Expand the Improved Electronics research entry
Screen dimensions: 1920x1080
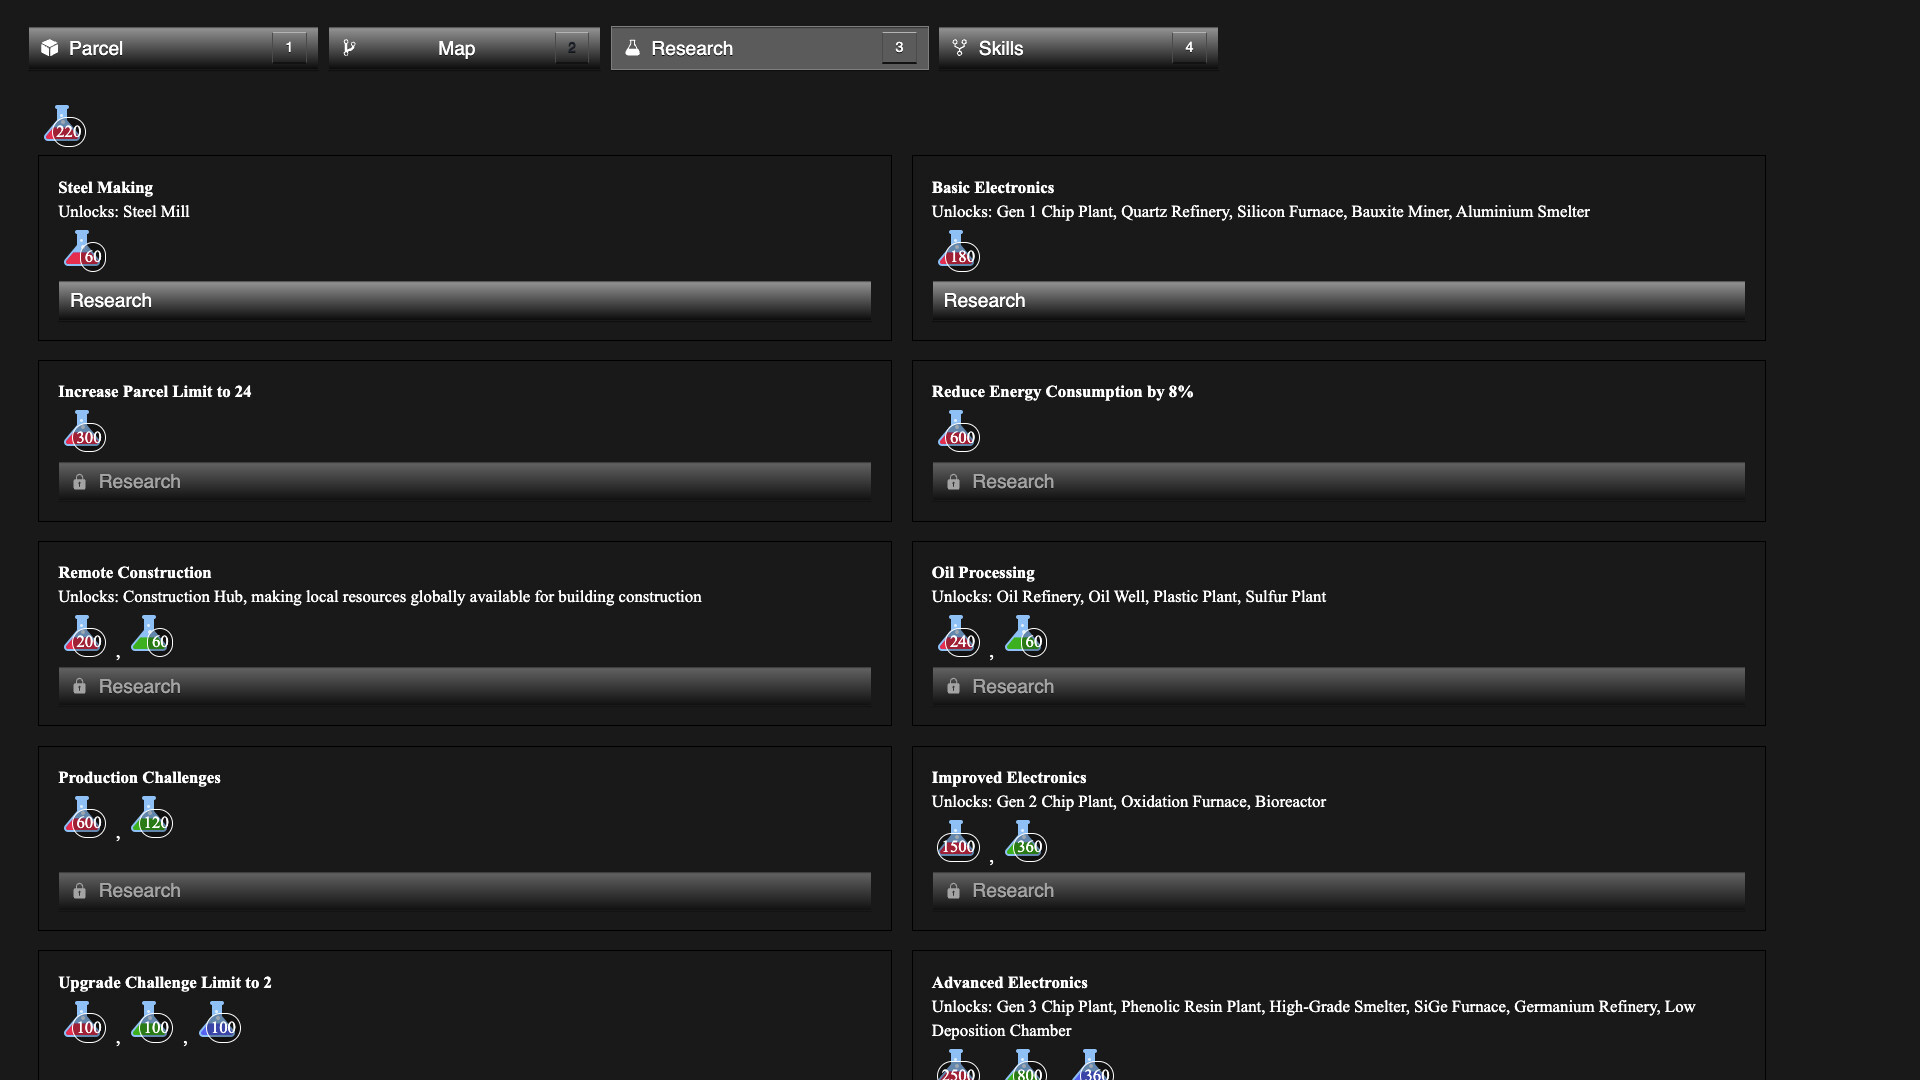tap(1007, 777)
